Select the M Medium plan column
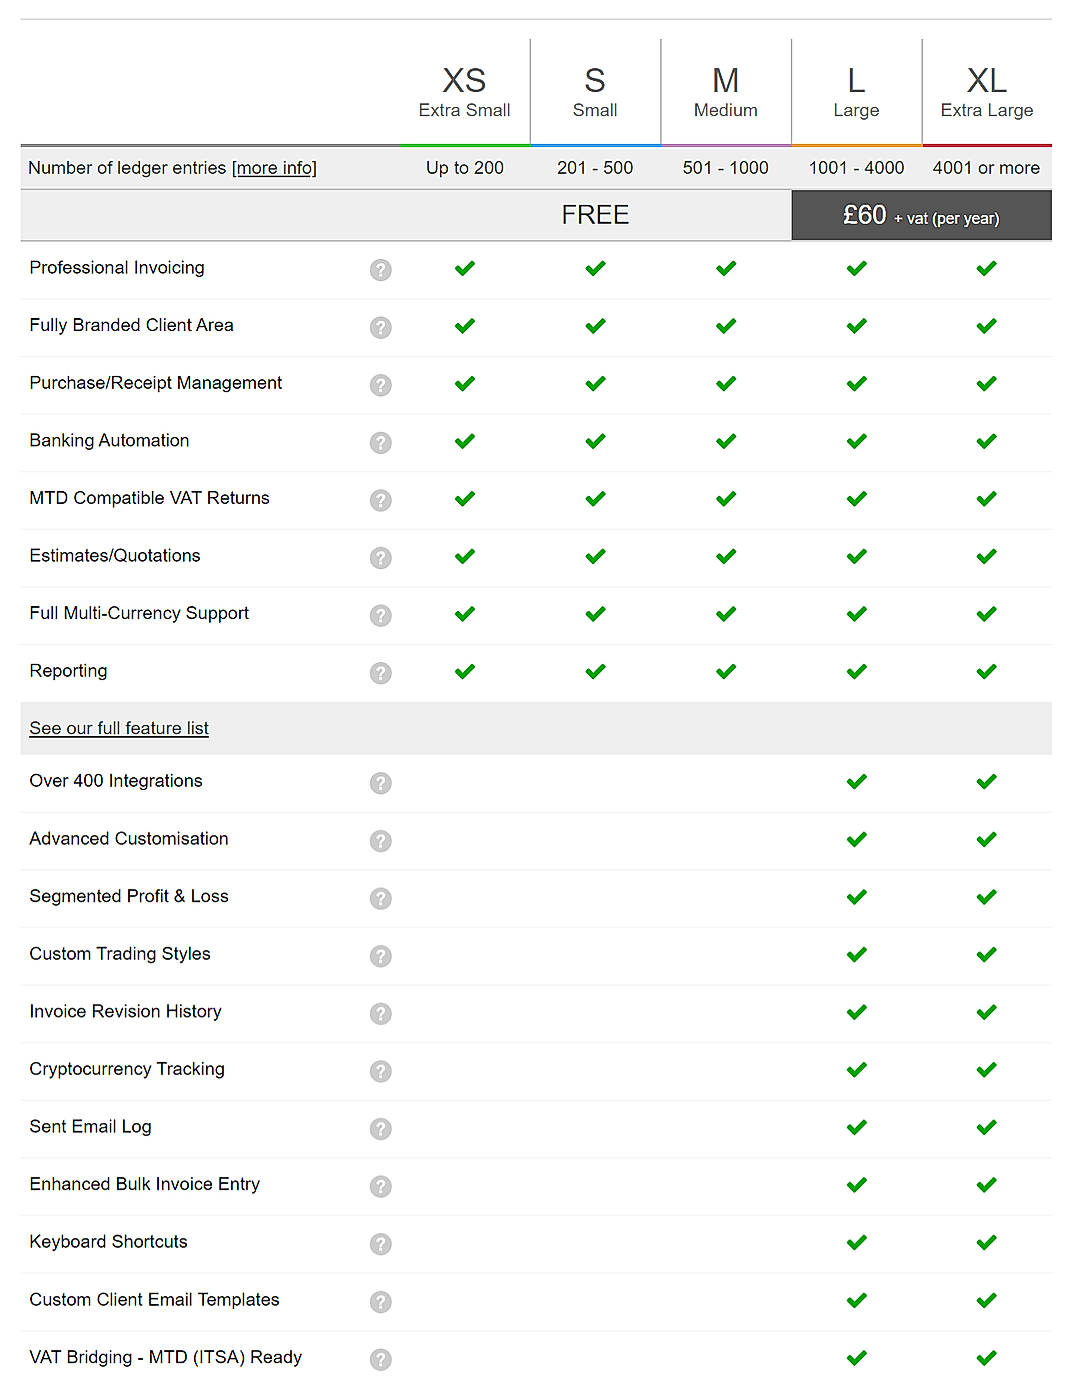Screen dimensions: 1070x1379 pos(725,90)
